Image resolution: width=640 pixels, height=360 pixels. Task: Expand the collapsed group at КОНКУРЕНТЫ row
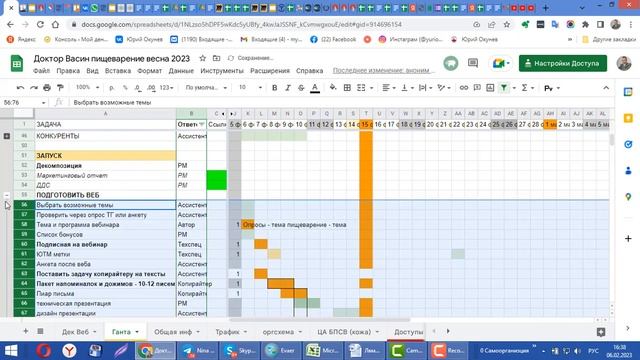click(x=7, y=136)
